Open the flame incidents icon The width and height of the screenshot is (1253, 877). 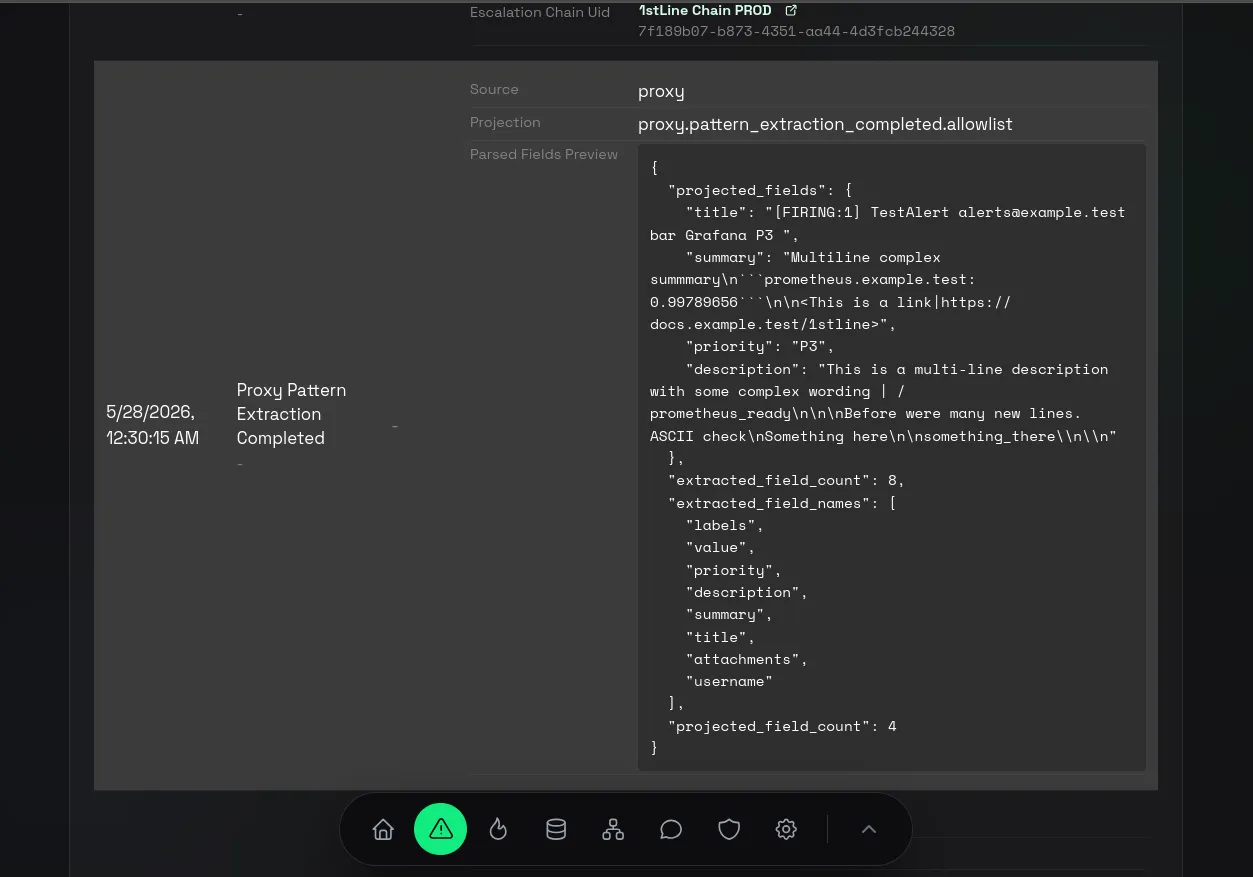498,829
